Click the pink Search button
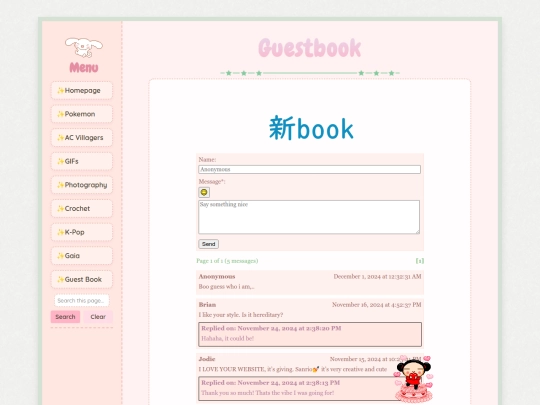 tap(65, 317)
